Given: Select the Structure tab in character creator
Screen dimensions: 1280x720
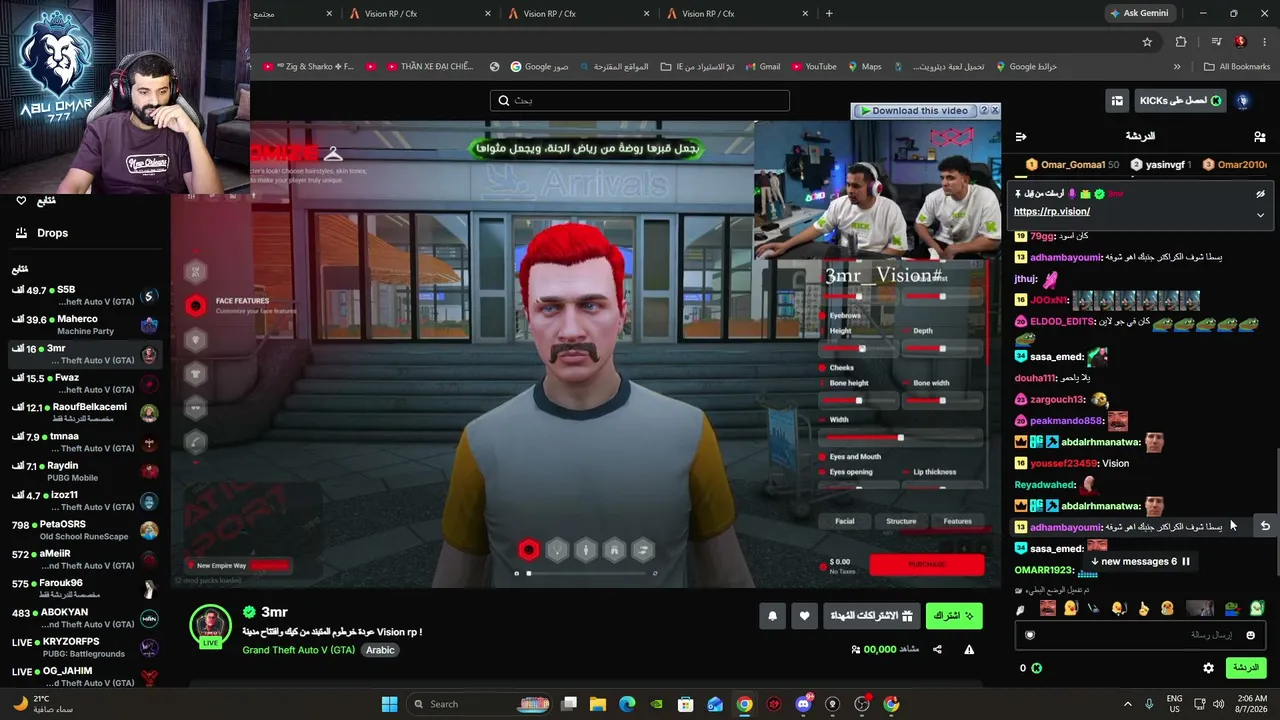Looking at the screenshot, I should tap(901, 521).
